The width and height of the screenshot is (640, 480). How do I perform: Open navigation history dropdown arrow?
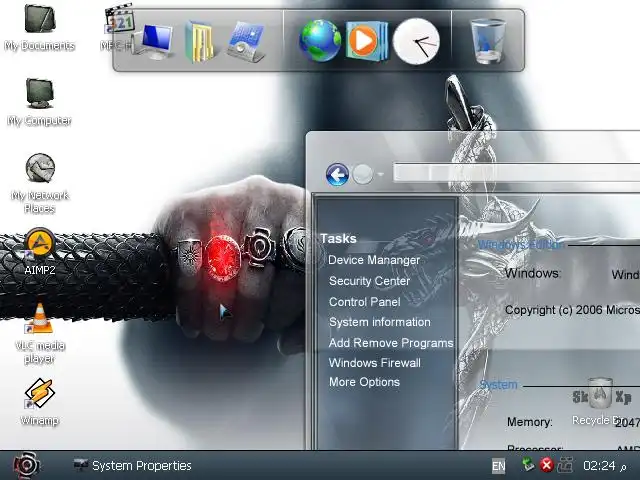point(380,175)
